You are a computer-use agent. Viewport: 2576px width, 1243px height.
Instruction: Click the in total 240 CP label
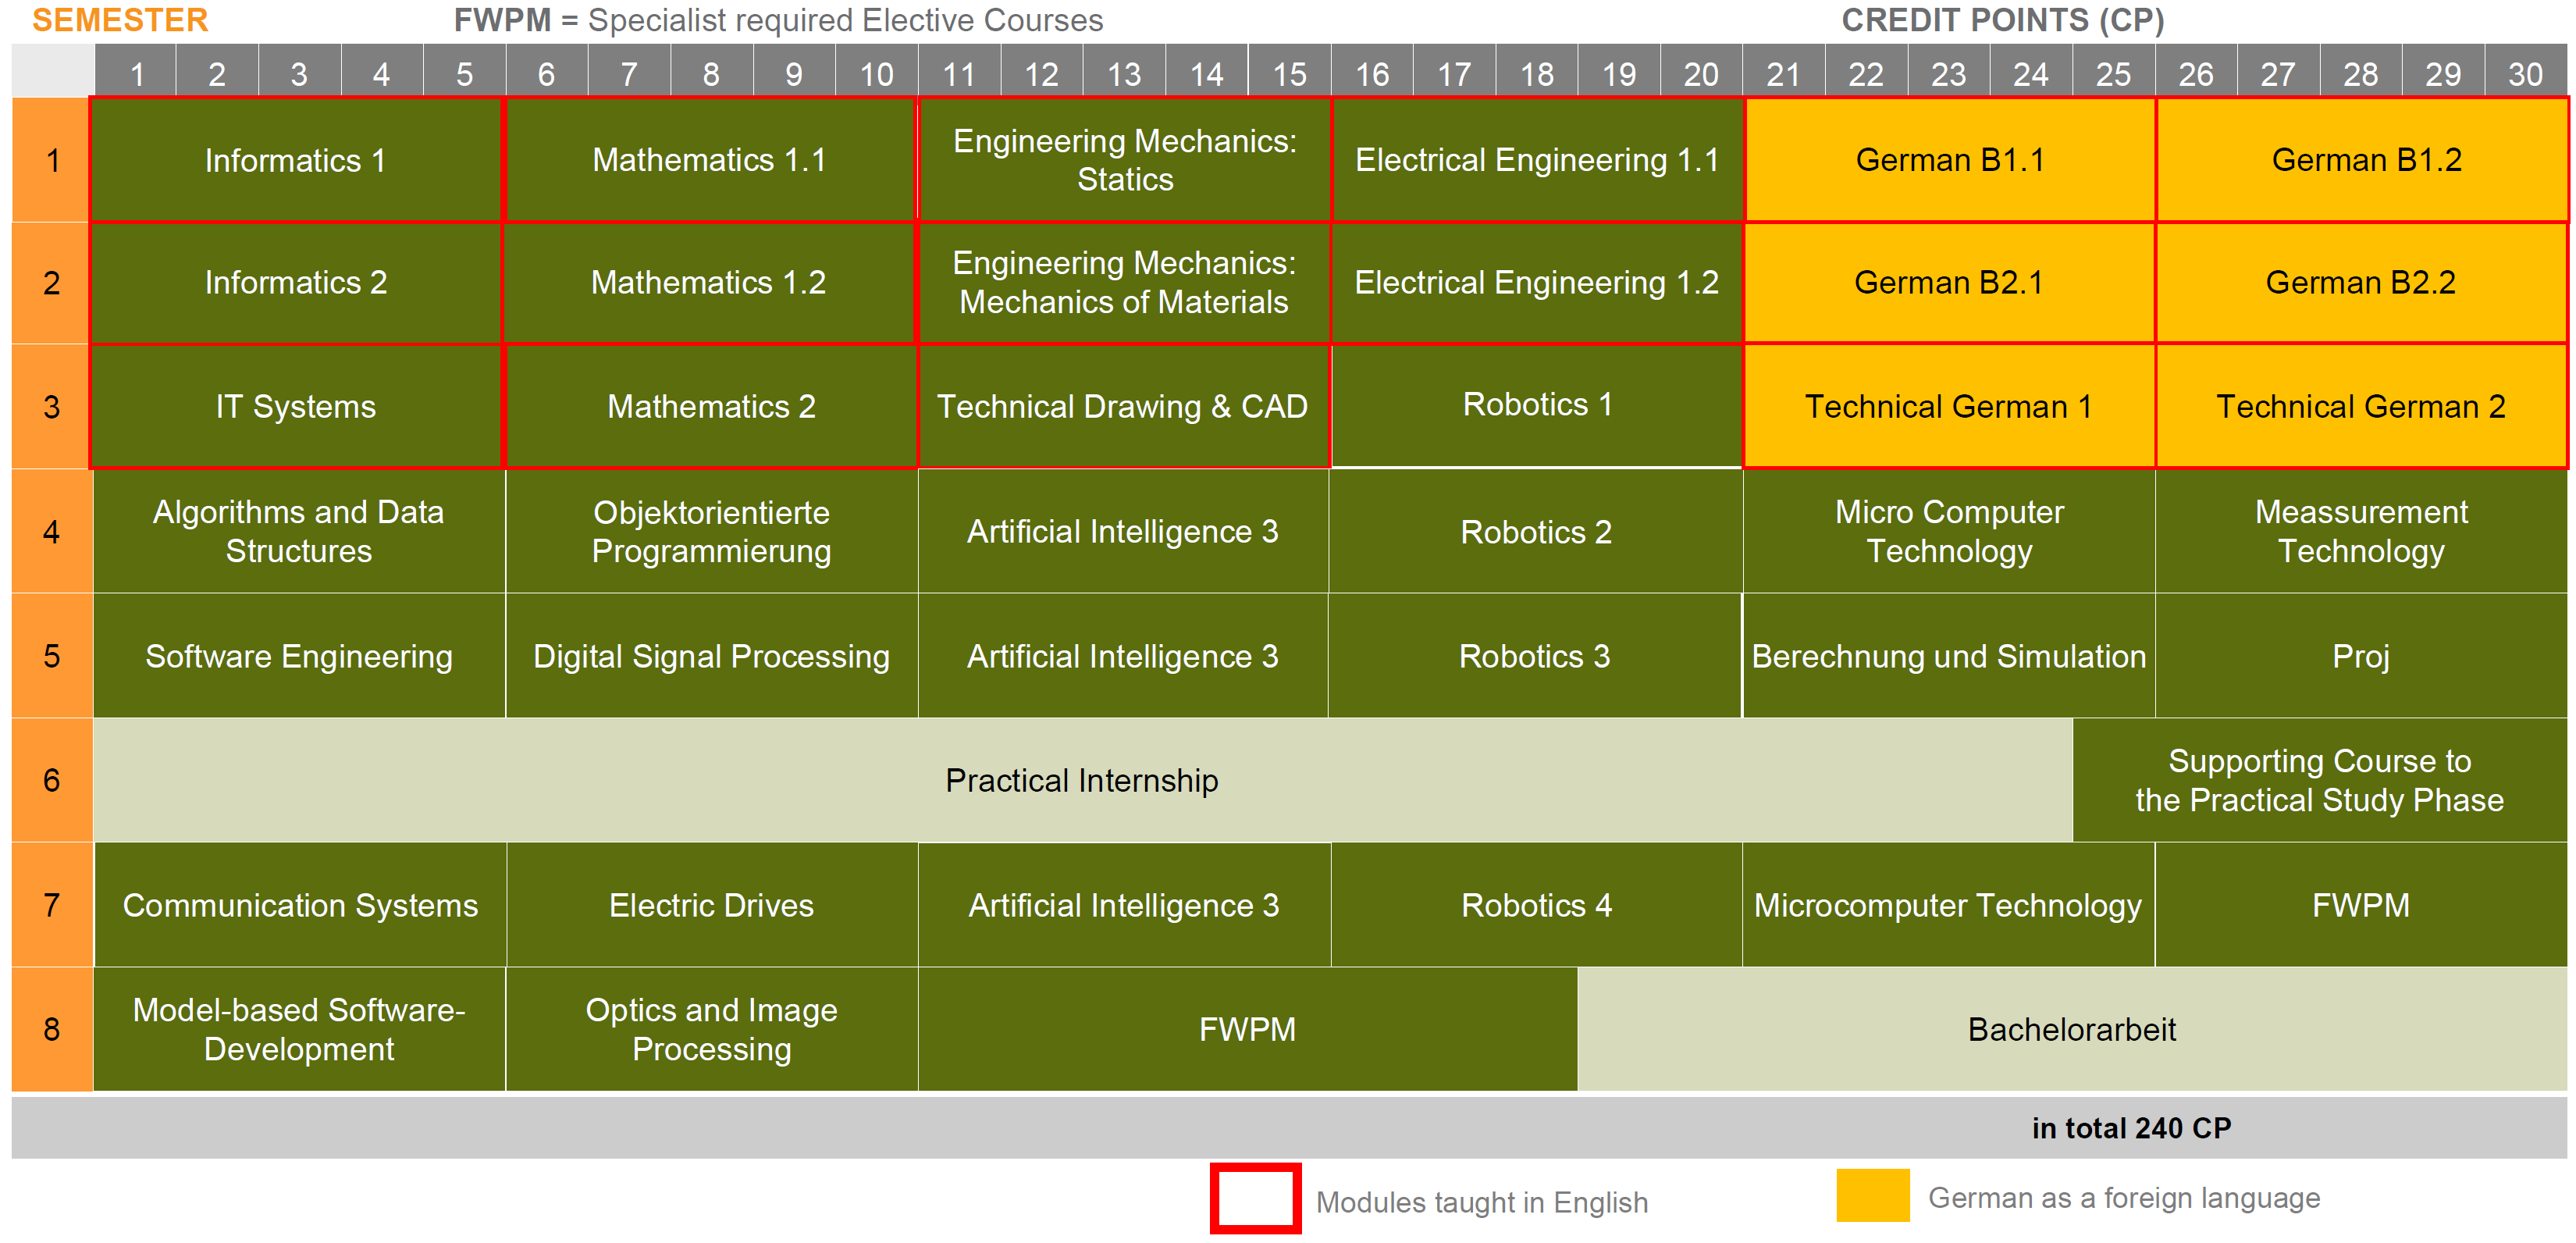point(2130,1128)
